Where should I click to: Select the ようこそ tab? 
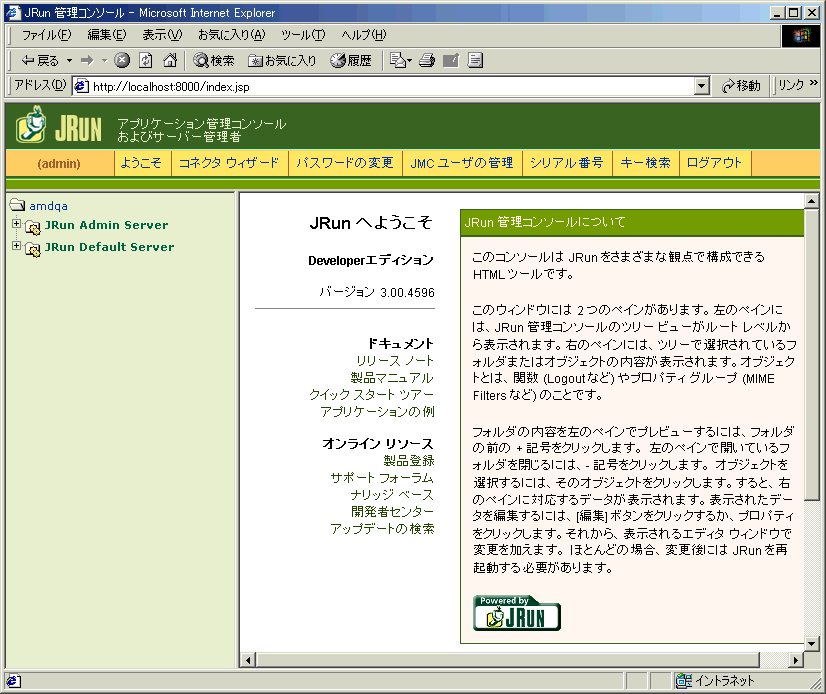(141, 163)
